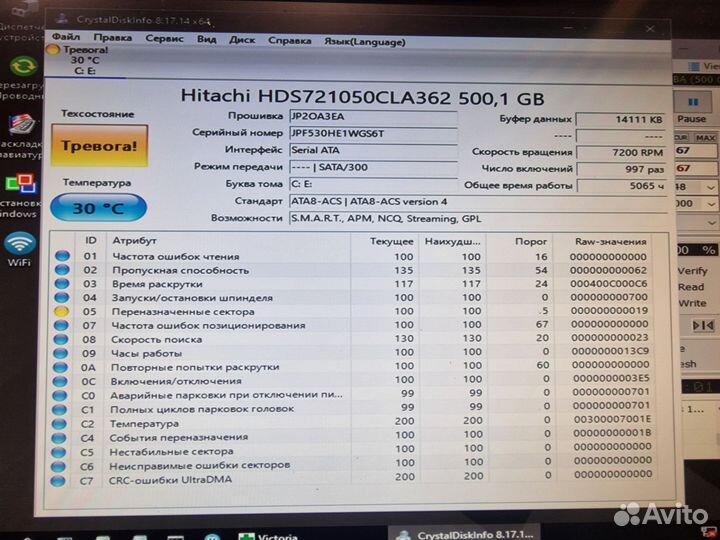720x540 pixels.
Task: Switch to CrystalDiskInfo taskbar button
Action: (465, 534)
